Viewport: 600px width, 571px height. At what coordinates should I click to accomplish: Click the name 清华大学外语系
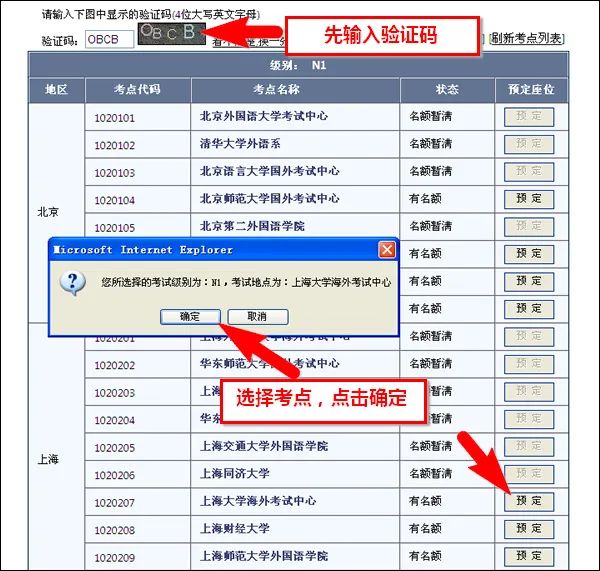240,144
